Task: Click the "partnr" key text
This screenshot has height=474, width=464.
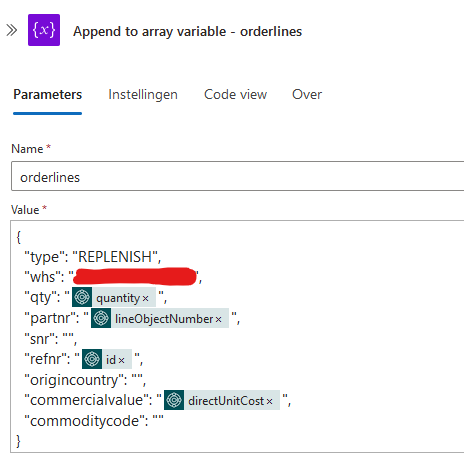Action: point(50,318)
